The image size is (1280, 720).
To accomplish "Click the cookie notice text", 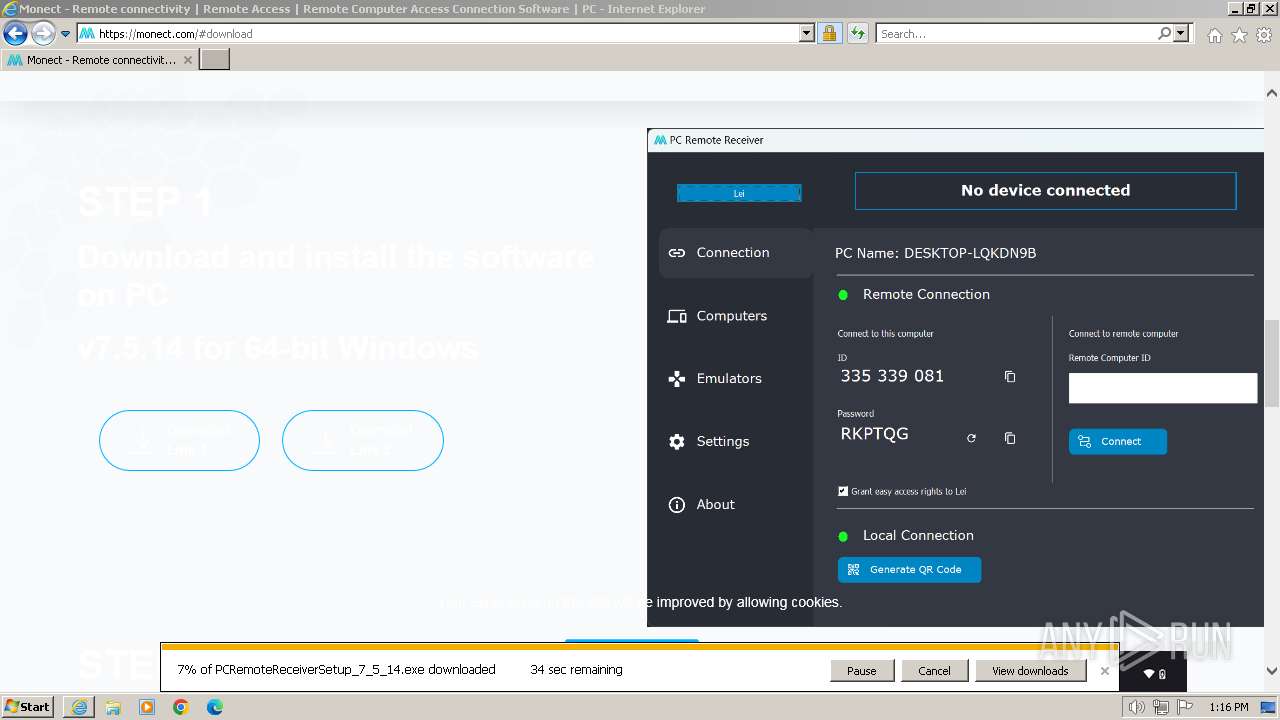I will 641,602.
